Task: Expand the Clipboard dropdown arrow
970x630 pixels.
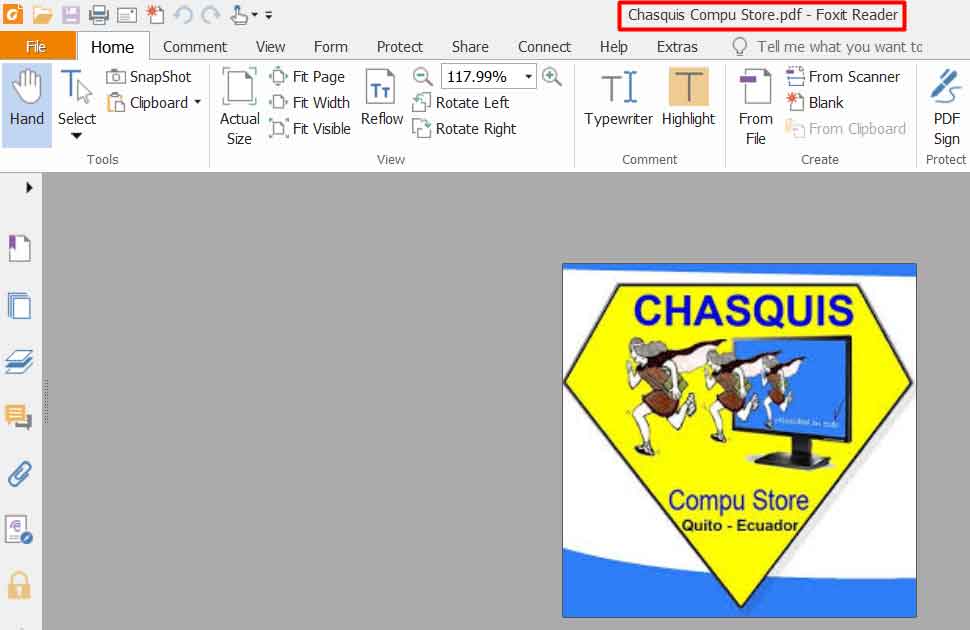Action: (198, 102)
